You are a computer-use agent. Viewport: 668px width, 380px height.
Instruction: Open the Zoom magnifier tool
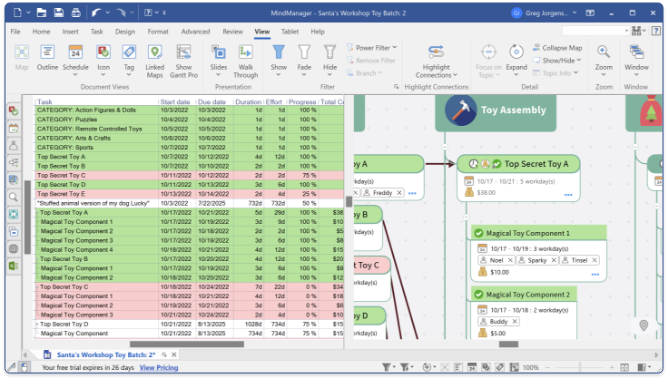(x=603, y=60)
